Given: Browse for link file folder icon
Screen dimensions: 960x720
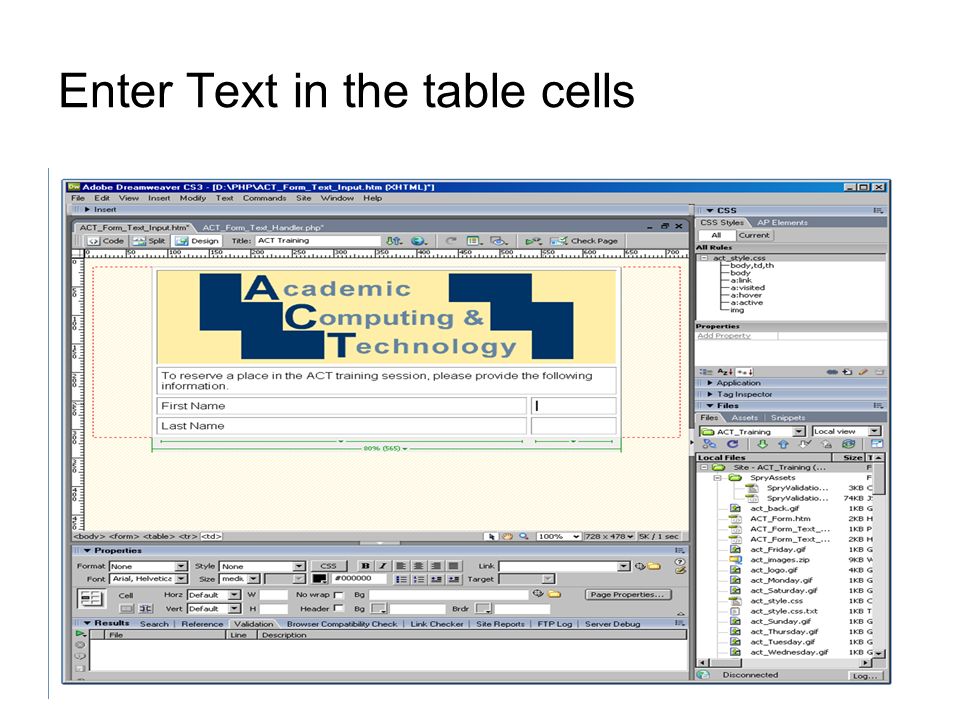Looking at the screenshot, I should click(x=654, y=566).
